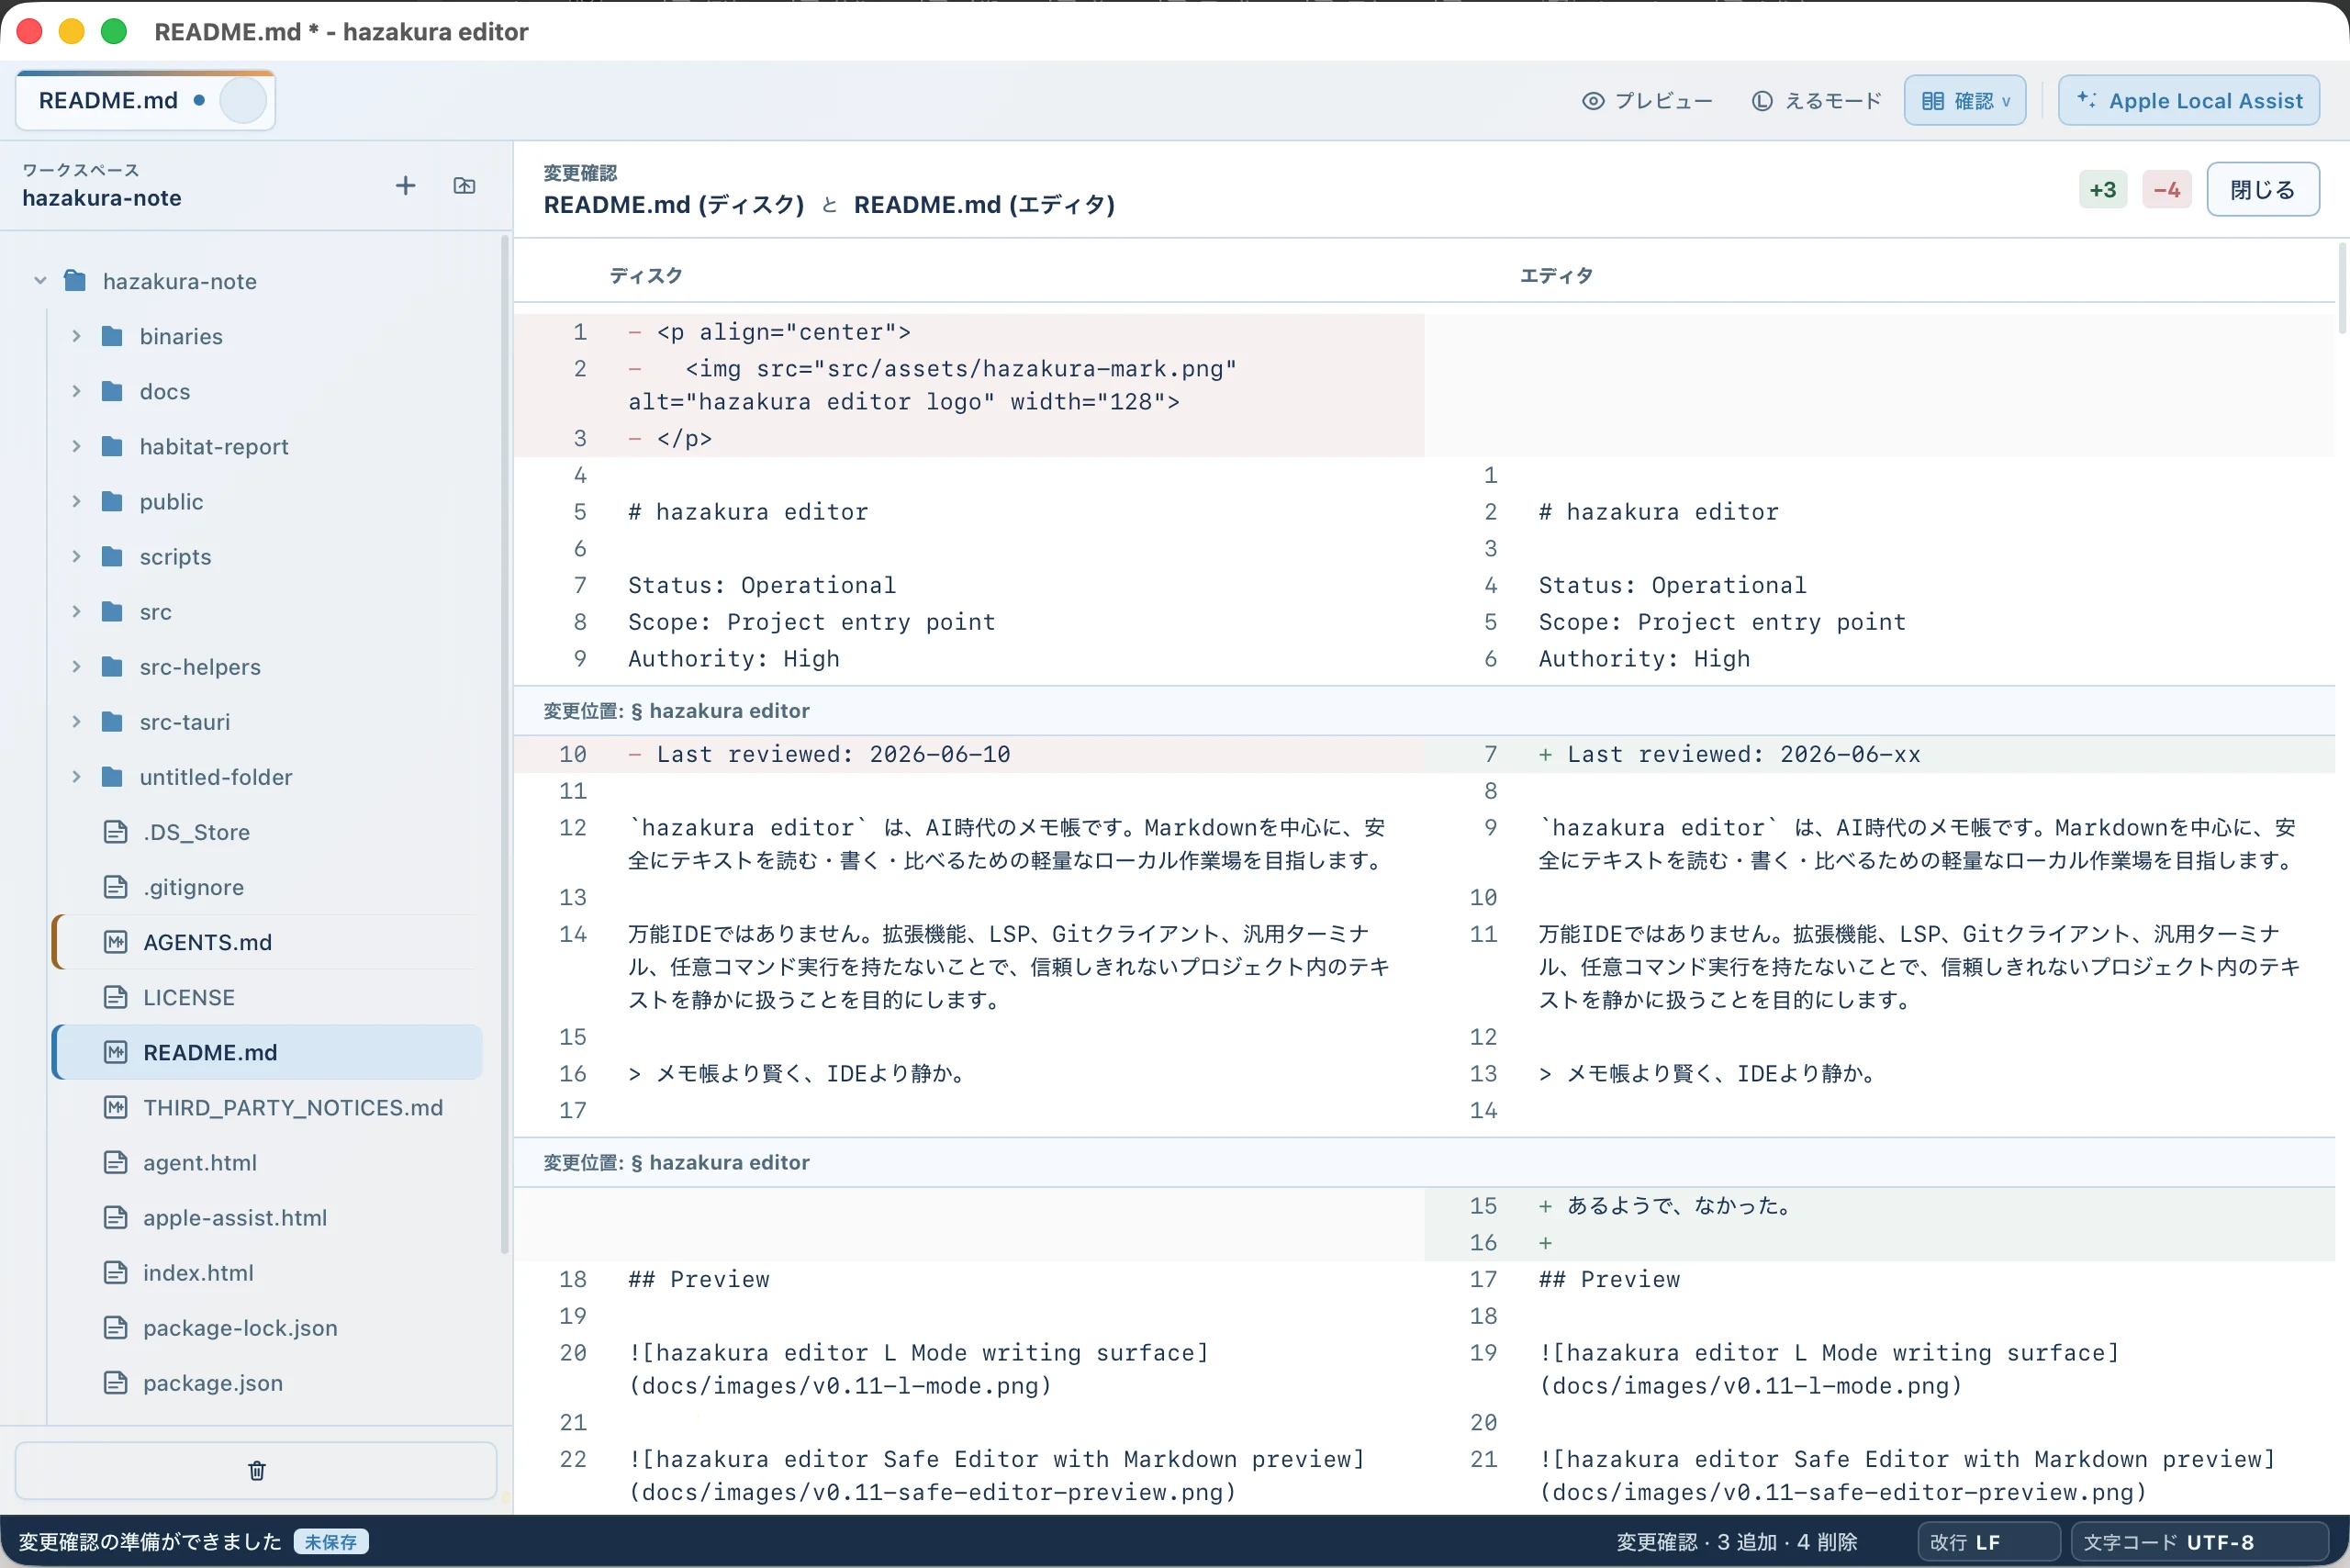Click the scripts folder icon

point(112,556)
